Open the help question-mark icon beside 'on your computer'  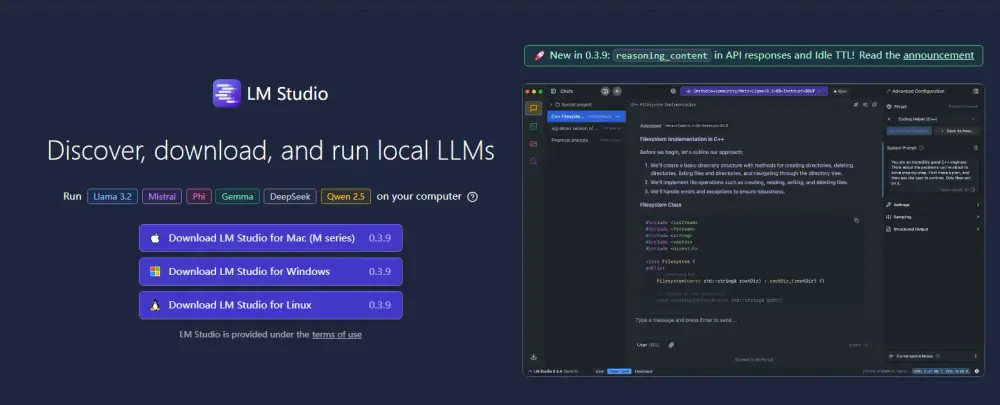click(473, 196)
